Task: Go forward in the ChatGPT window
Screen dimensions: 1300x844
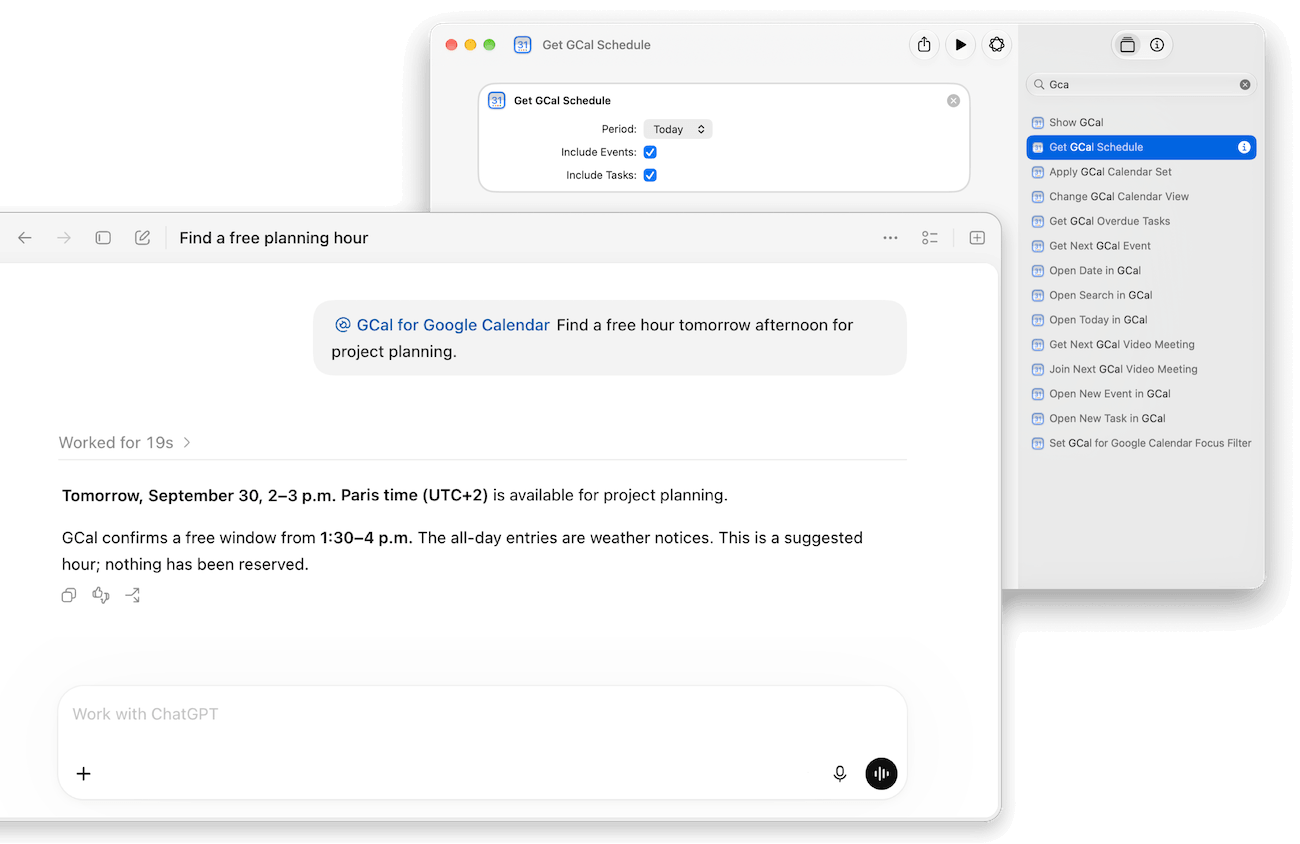Action: point(64,238)
